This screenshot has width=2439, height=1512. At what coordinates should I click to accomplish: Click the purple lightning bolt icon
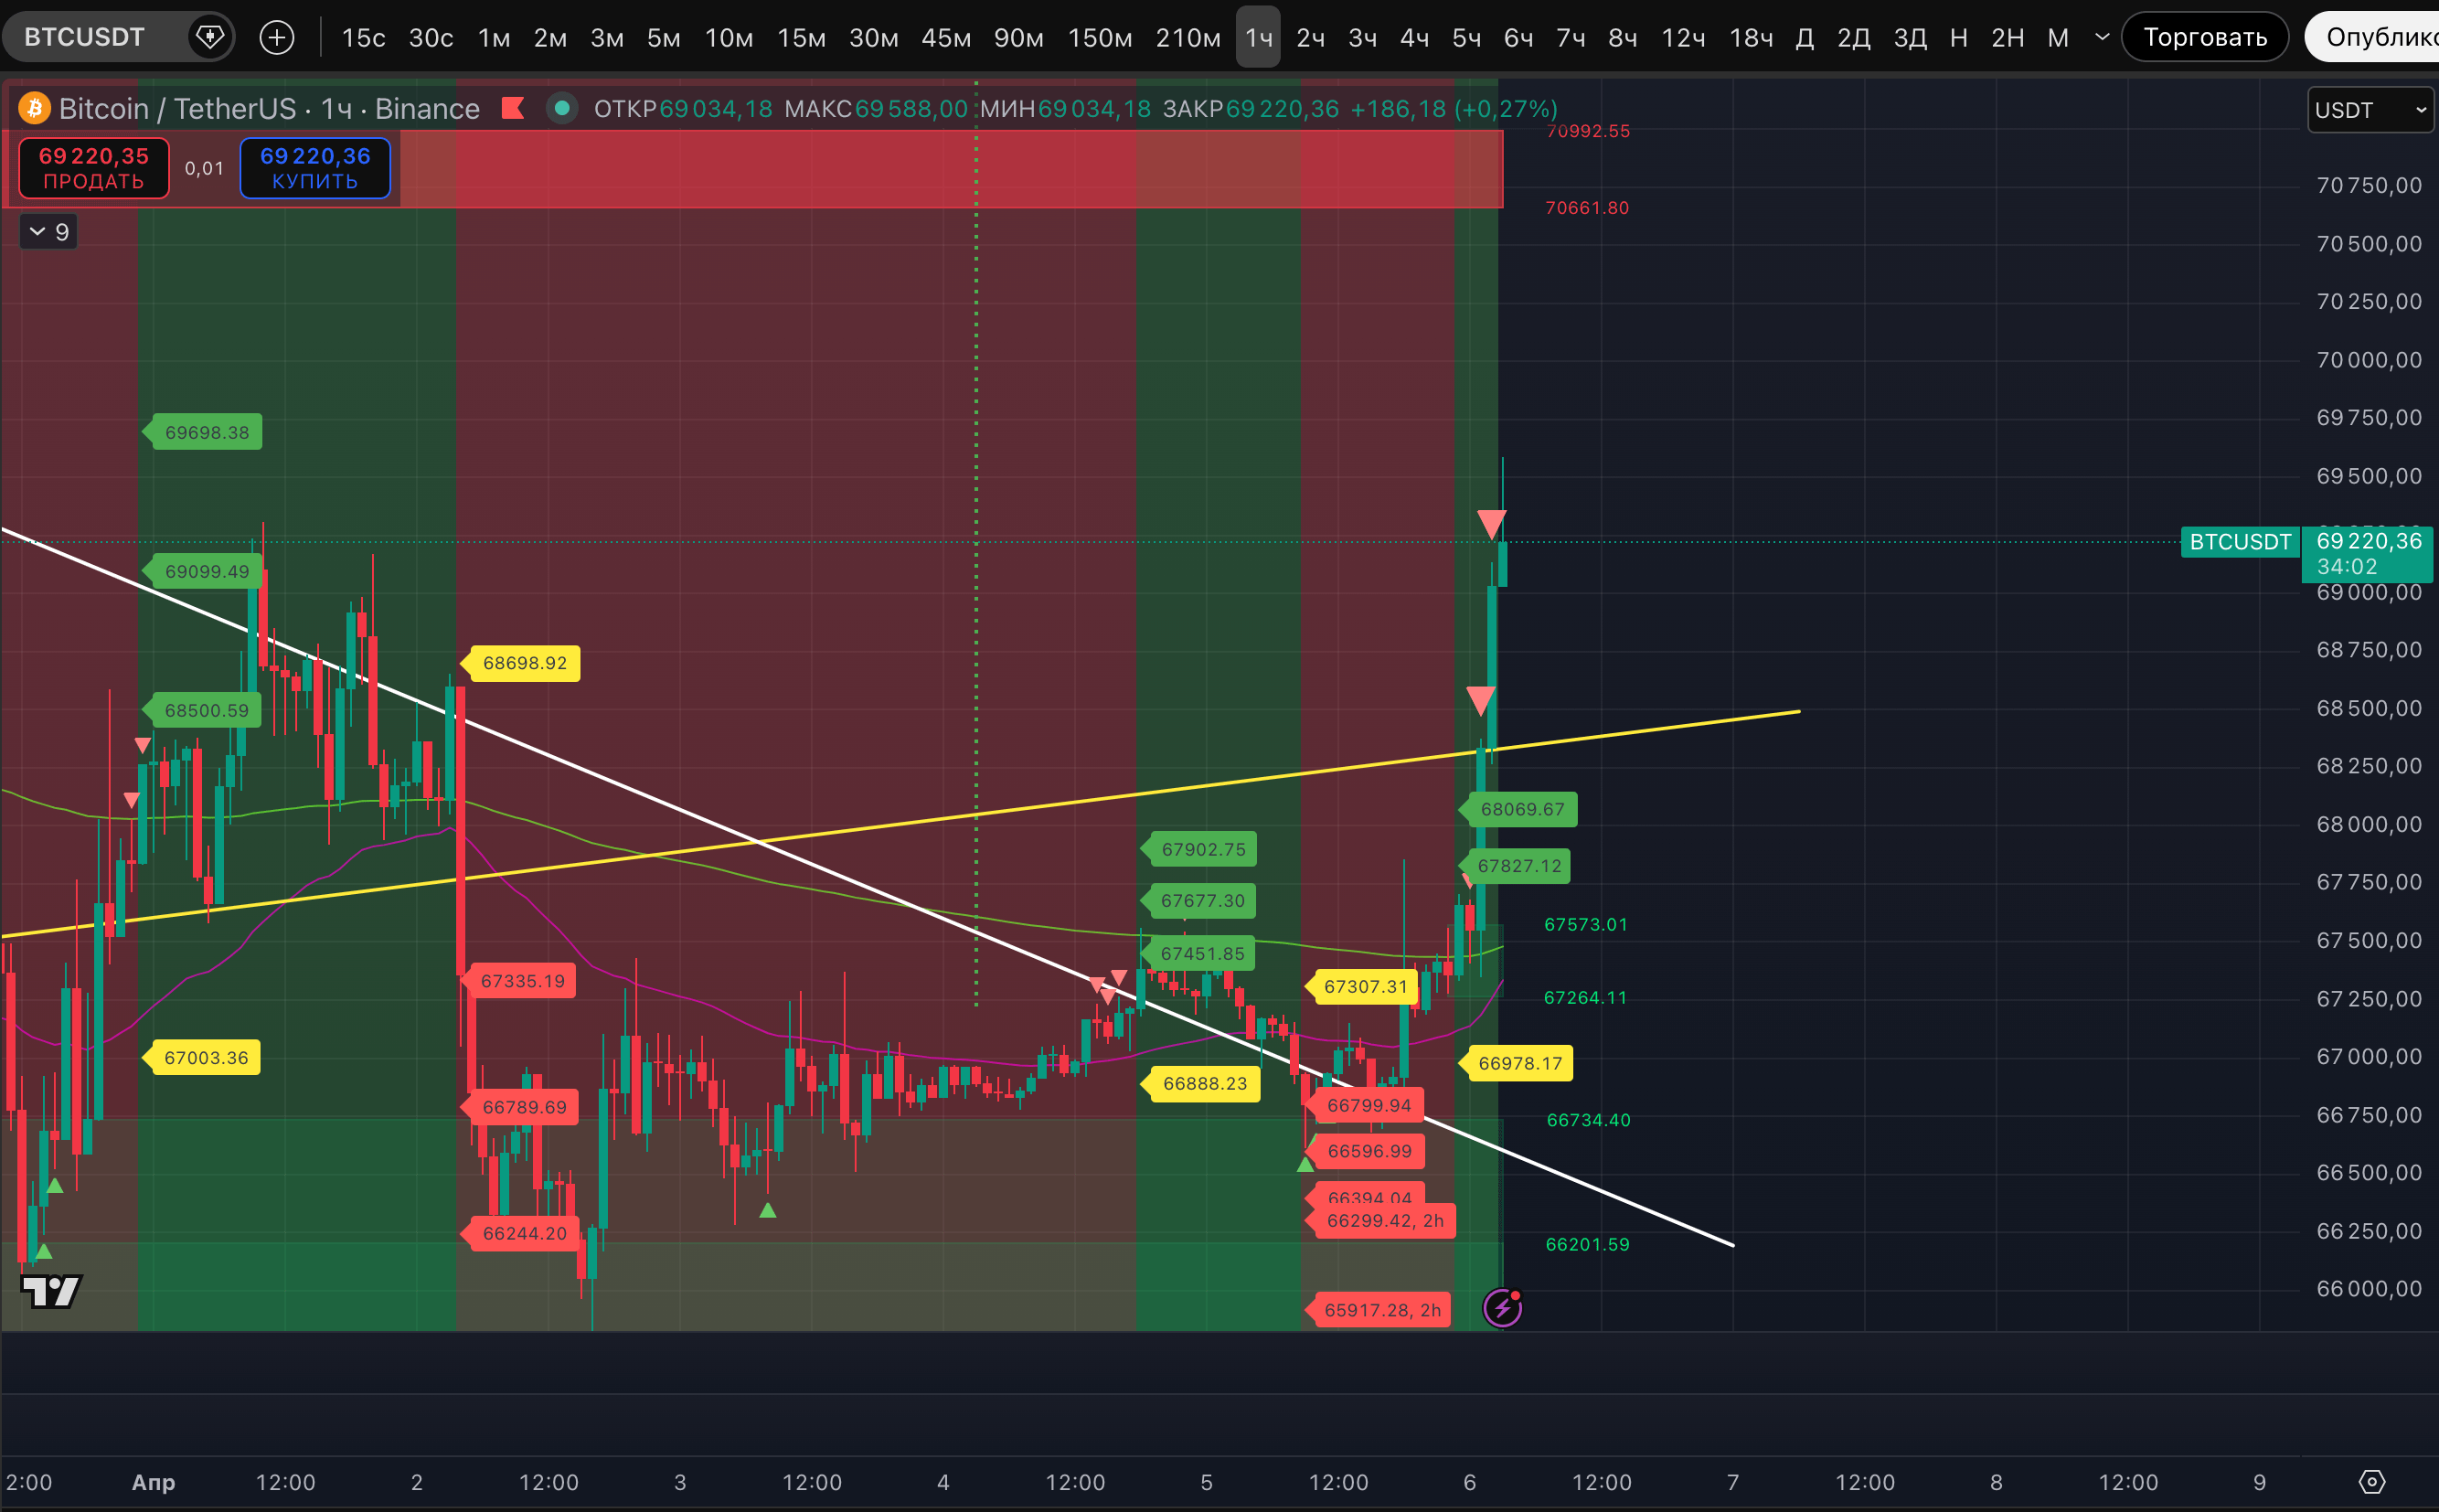coord(1502,1308)
